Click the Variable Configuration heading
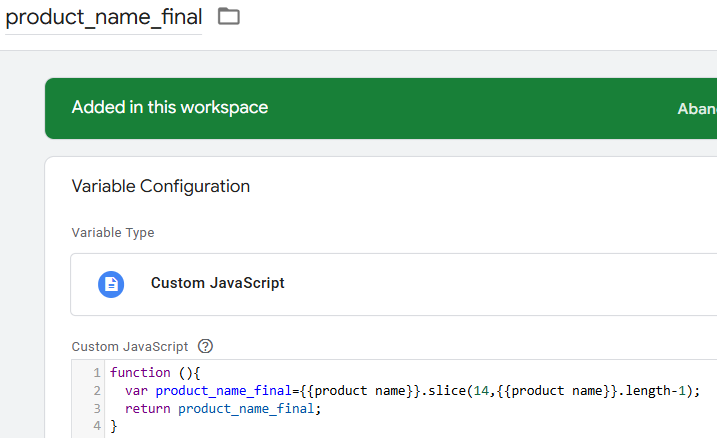 pos(161,187)
